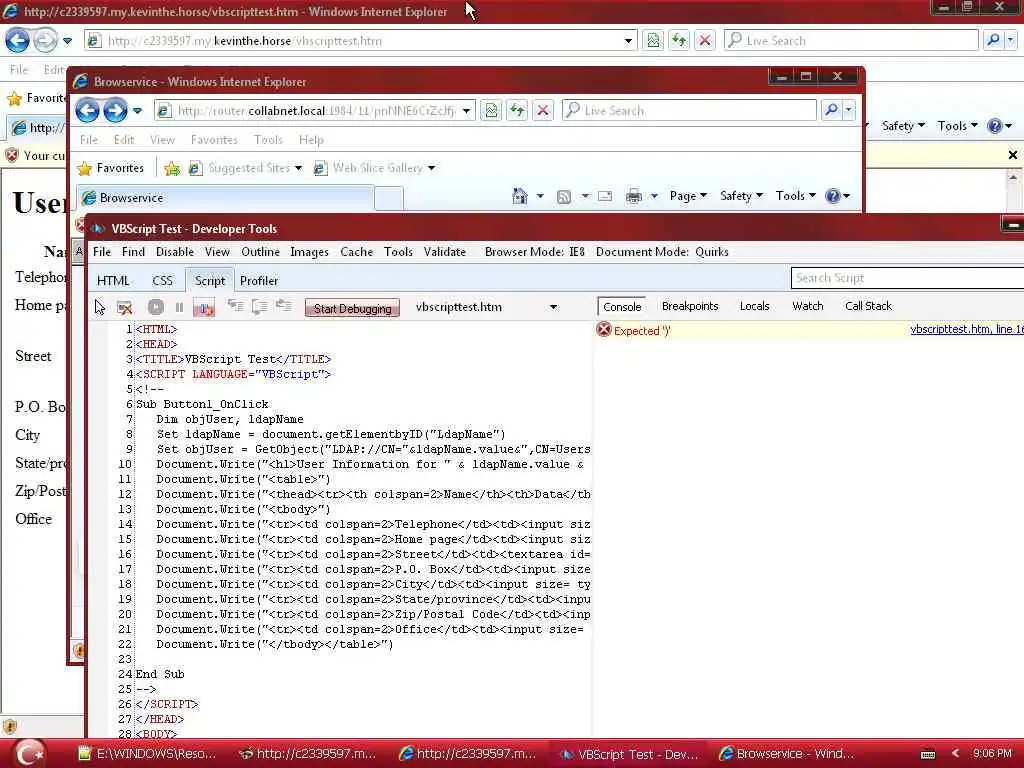The height and width of the screenshot is (768, 1024).
Task: Click the continue debugging play icon
Action: 155,307
